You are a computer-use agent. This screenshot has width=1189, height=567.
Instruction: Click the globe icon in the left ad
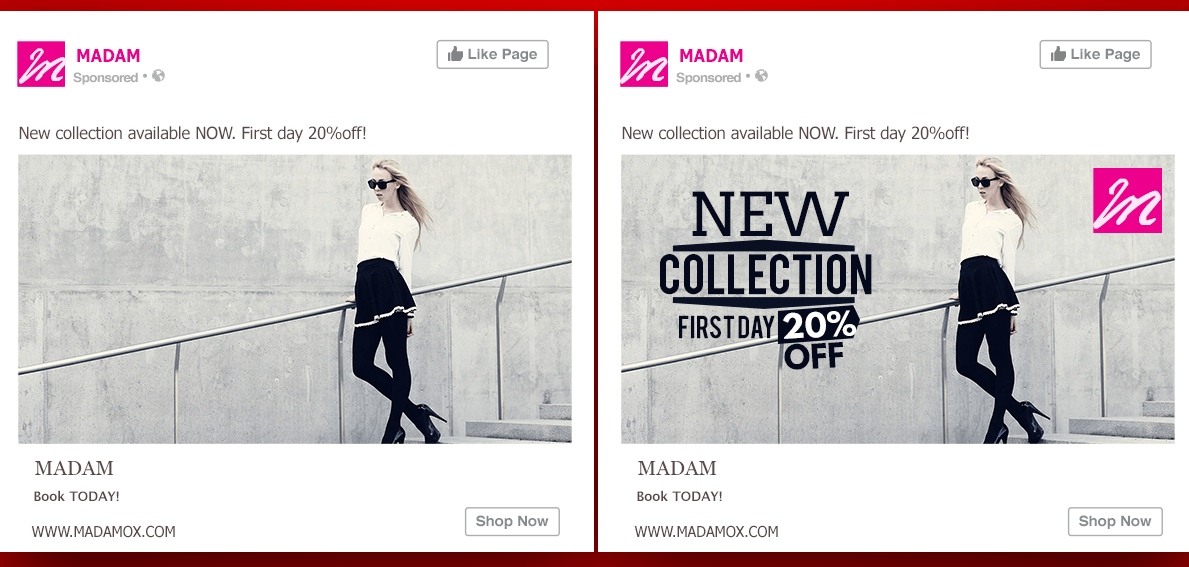point(158,76)
